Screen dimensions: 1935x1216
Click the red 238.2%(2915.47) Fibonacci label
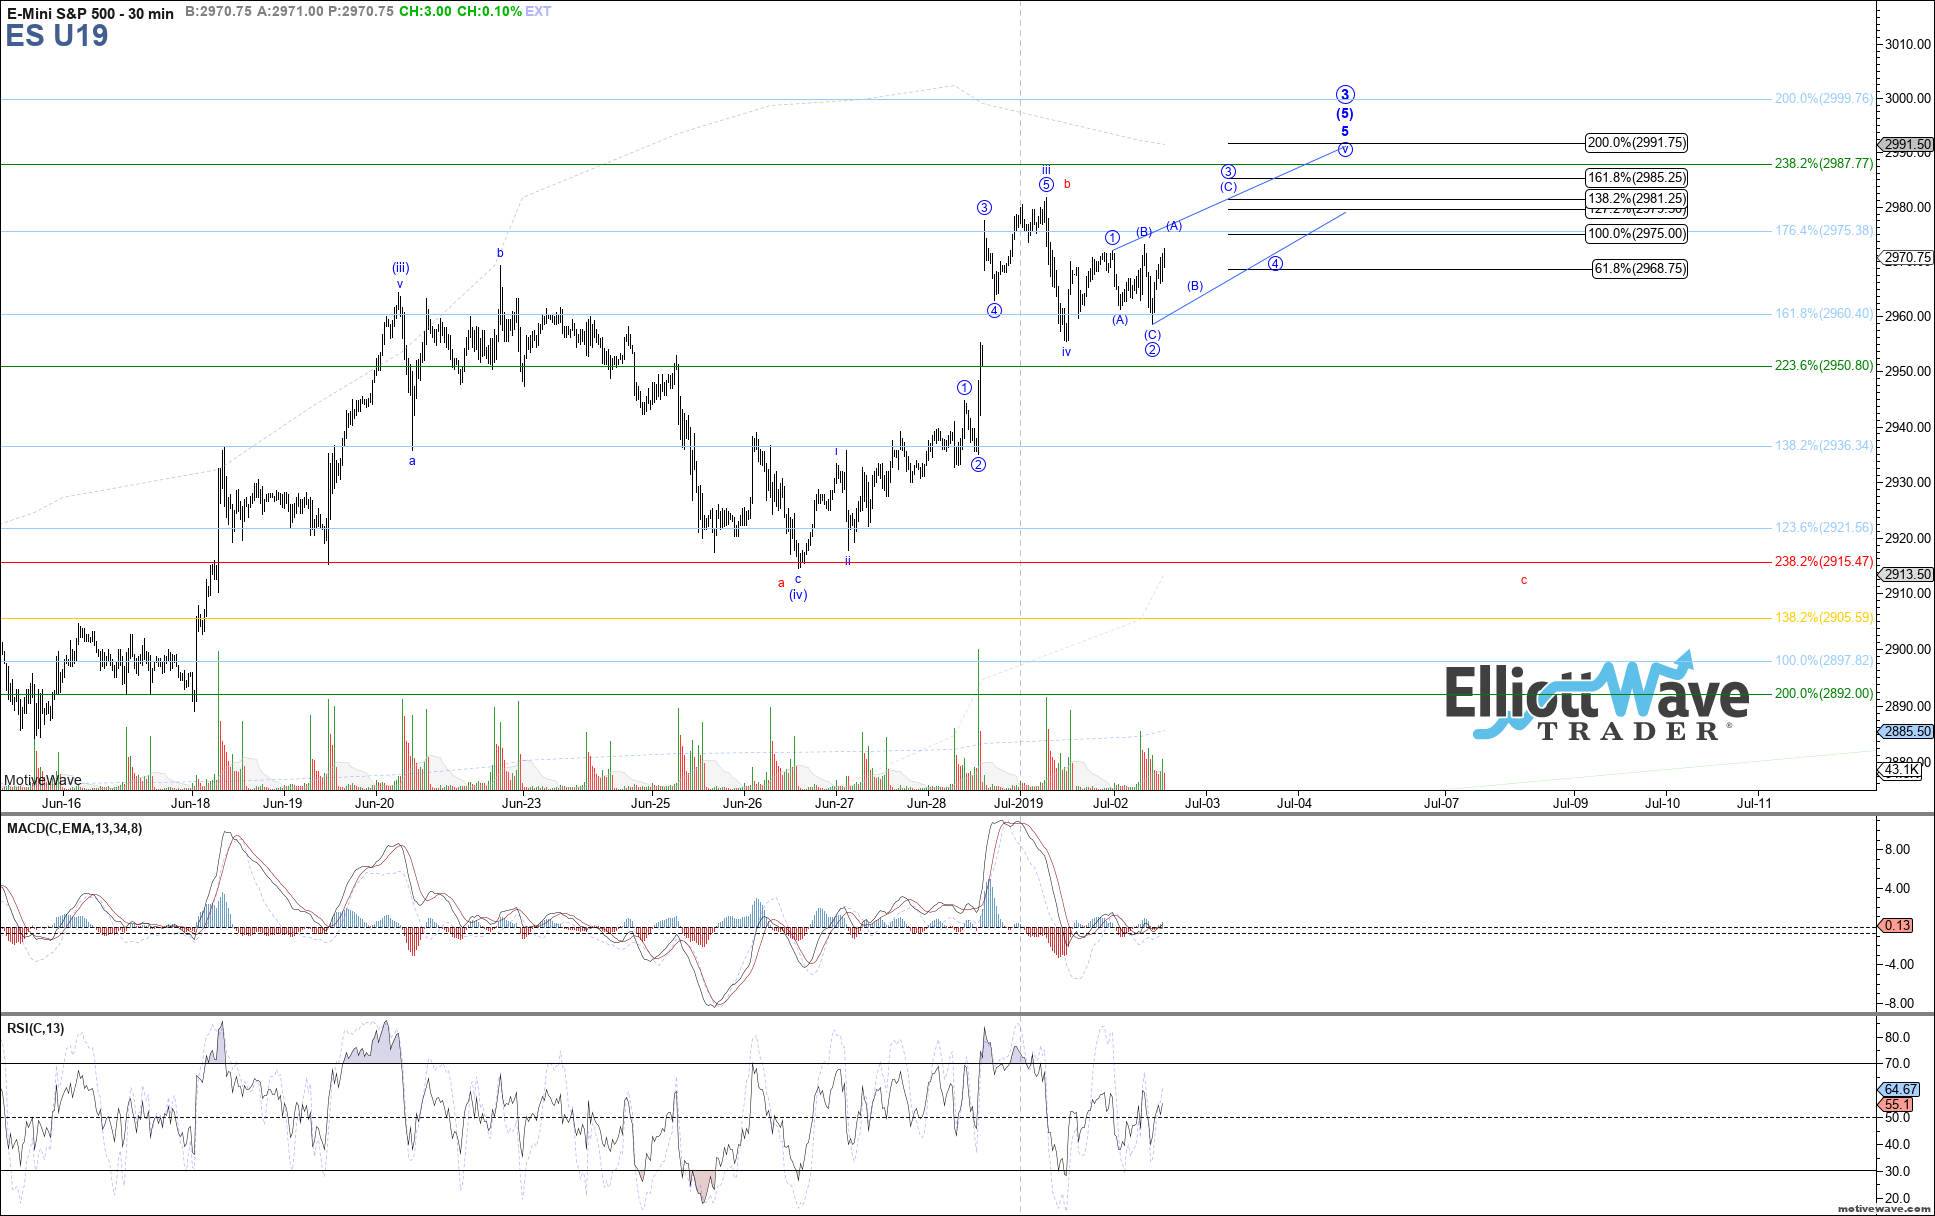[1824, 561]
